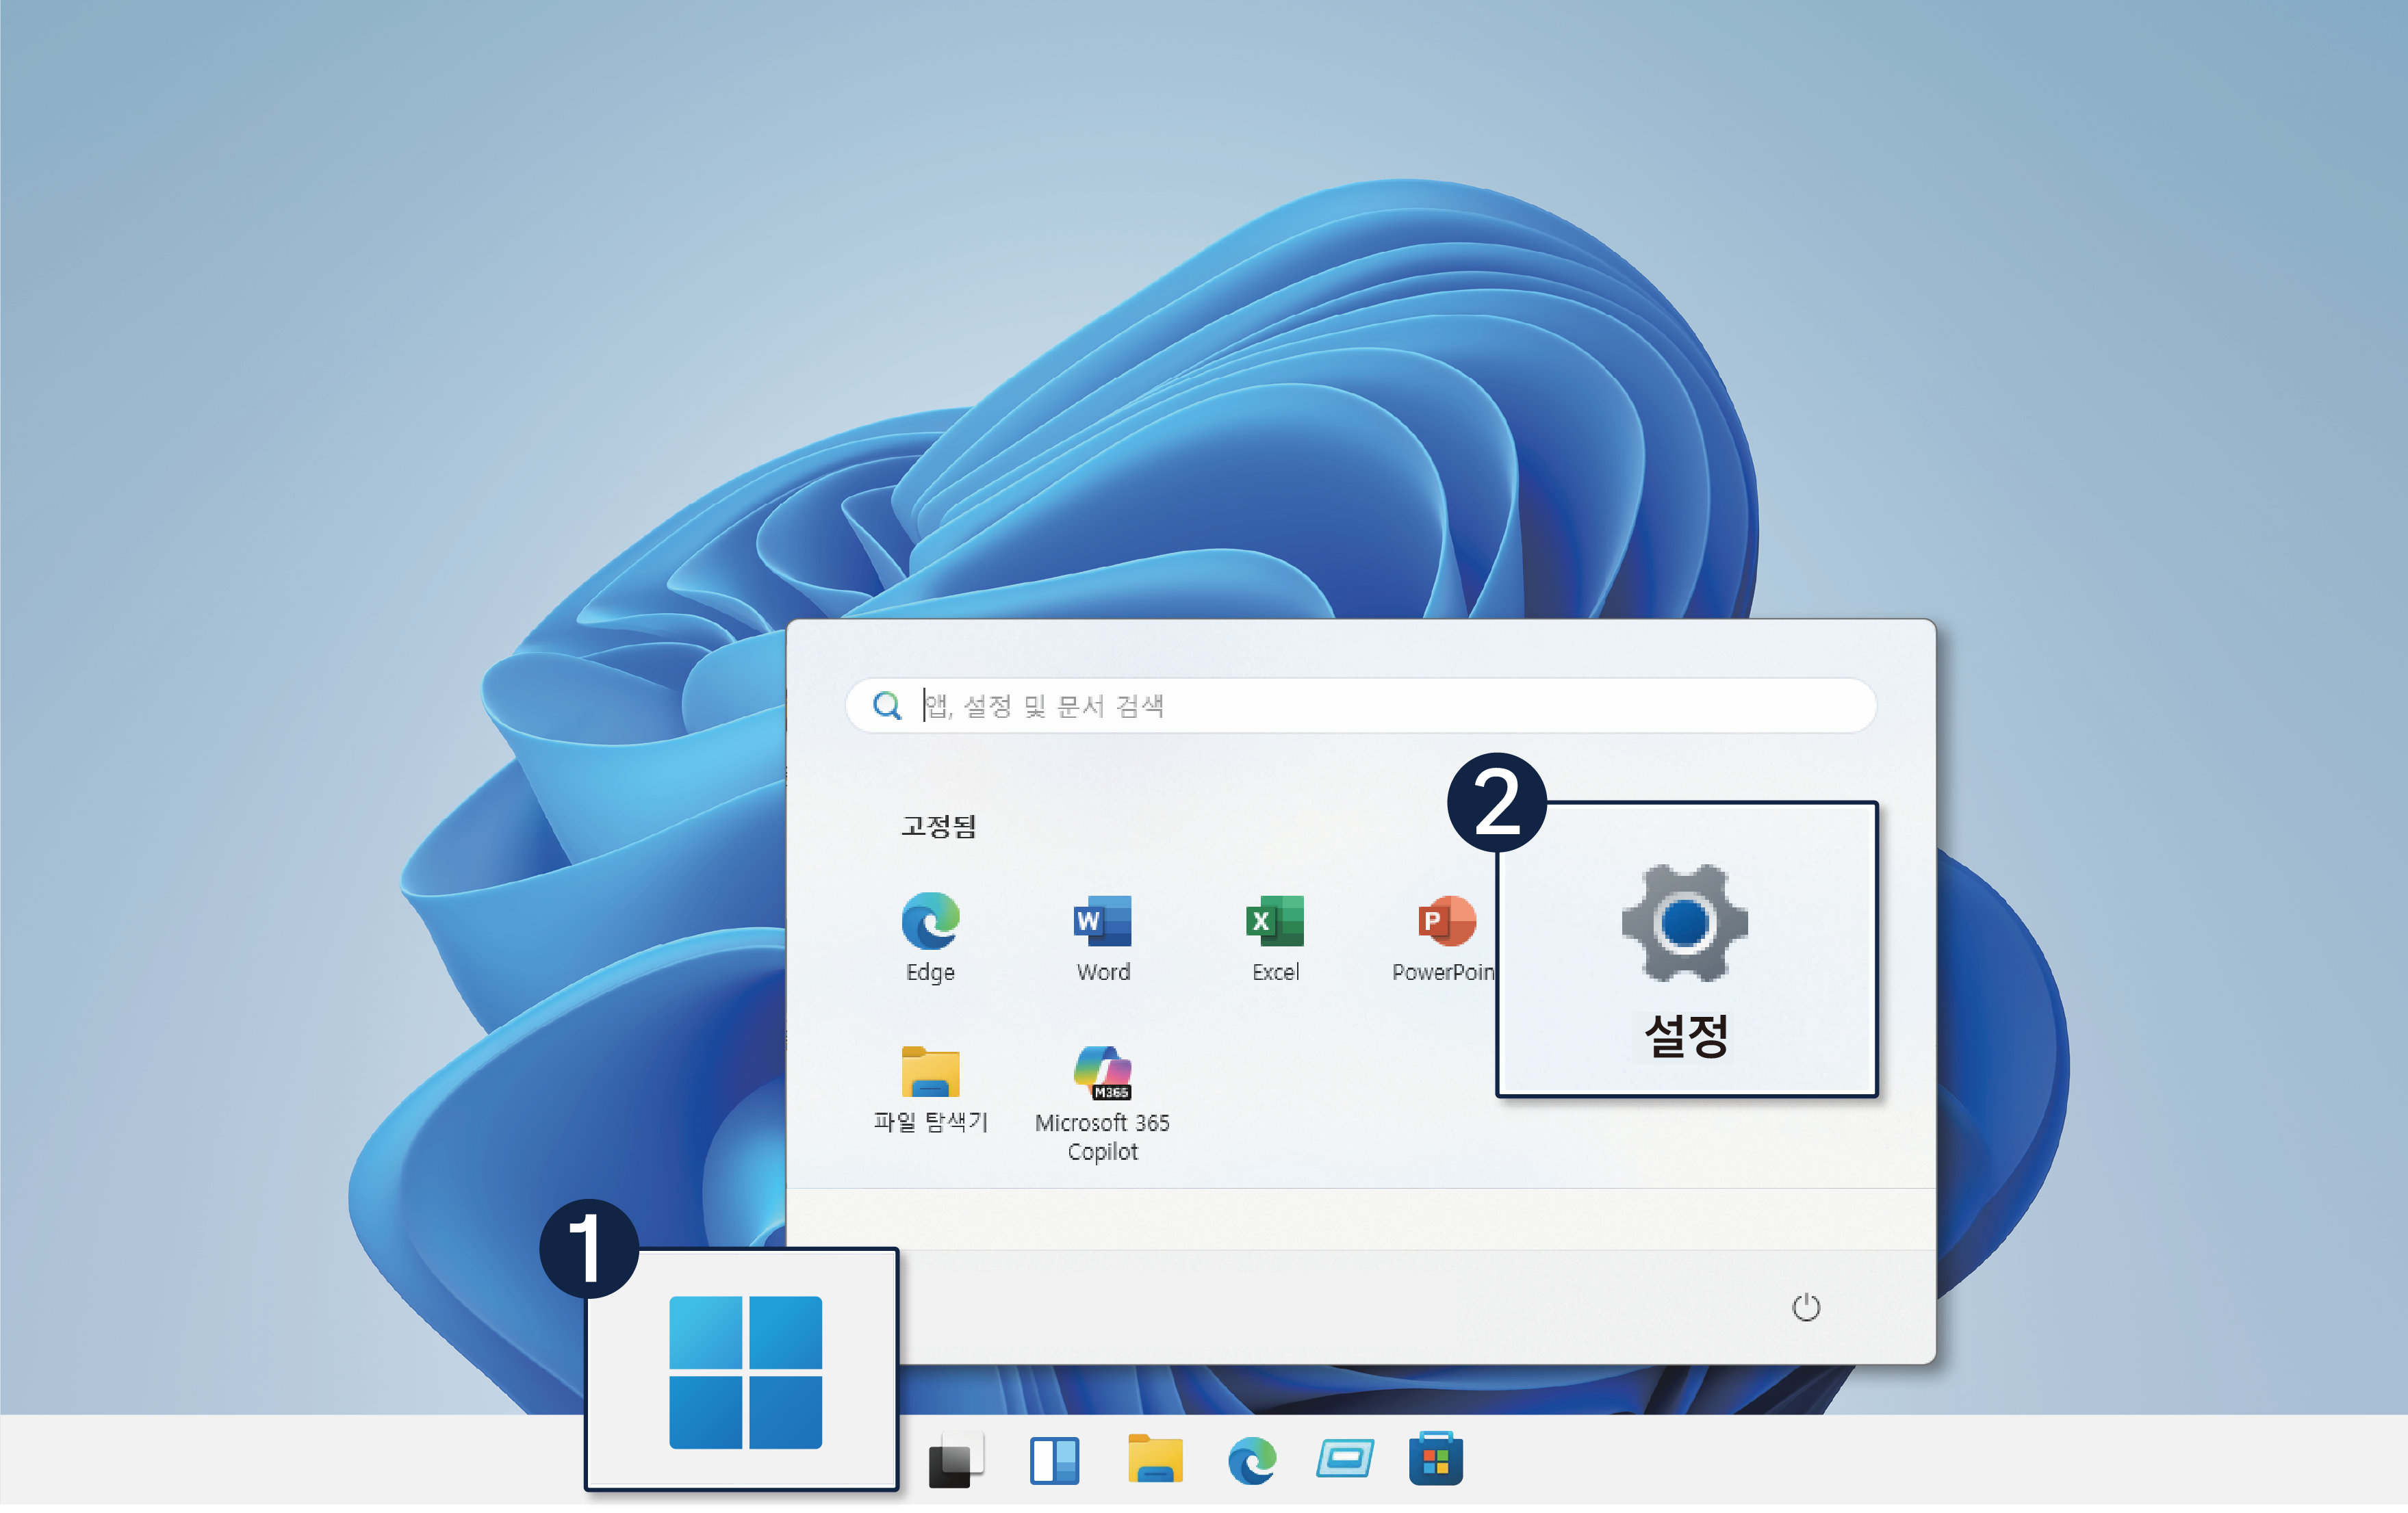Launch Edge browser from the taskbar
This screenshot has width=2408, height=1513.
pos(1252,1461)
